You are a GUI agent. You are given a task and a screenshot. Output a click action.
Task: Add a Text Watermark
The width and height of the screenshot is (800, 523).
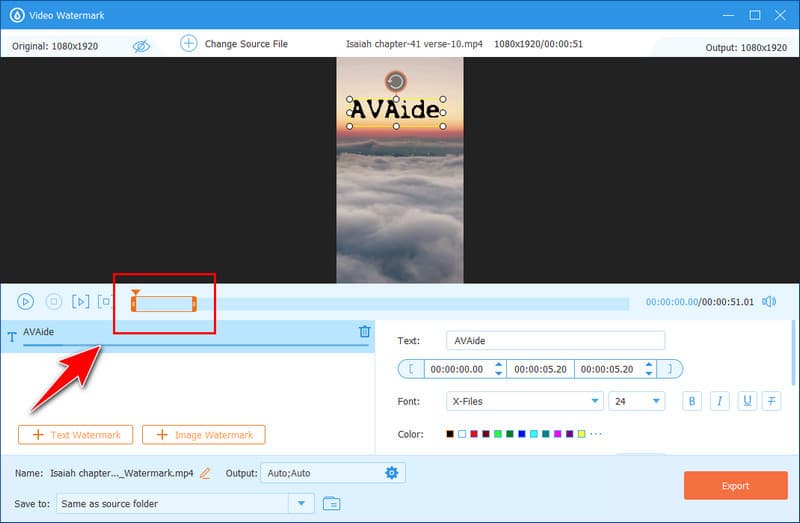click(76, 435)
